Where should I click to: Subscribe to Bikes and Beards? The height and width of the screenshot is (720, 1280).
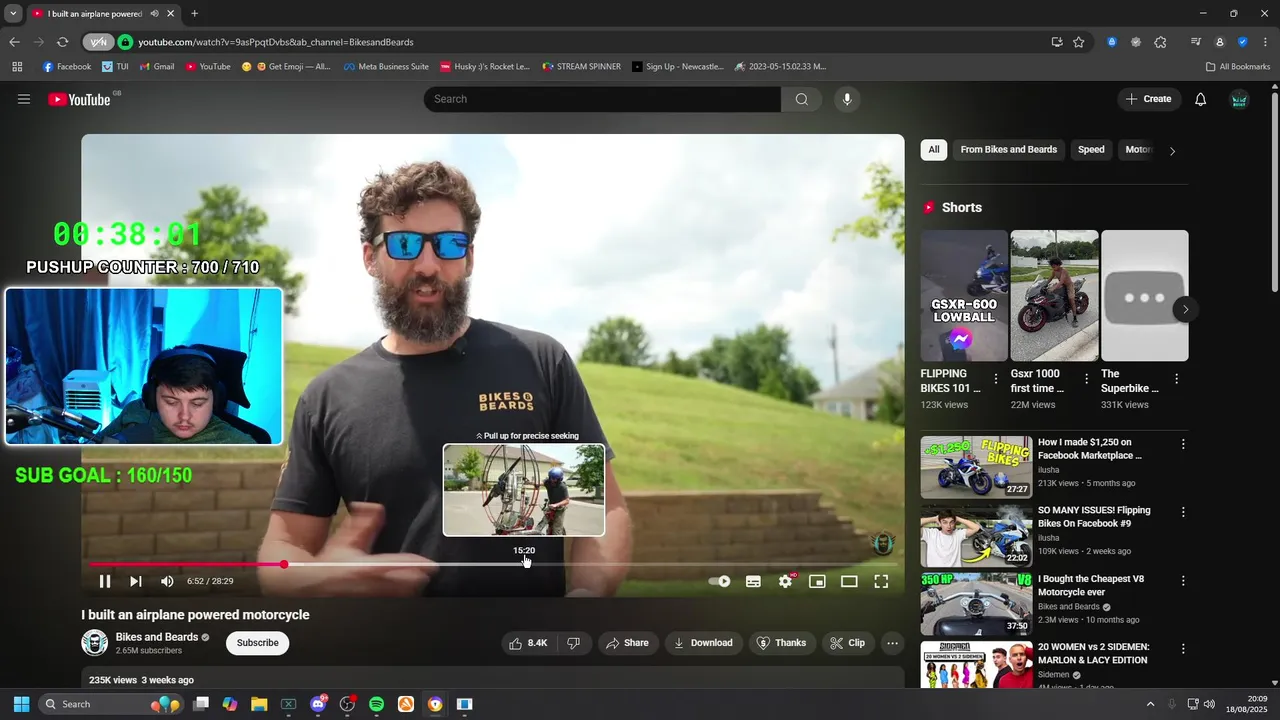click(257, 643)
